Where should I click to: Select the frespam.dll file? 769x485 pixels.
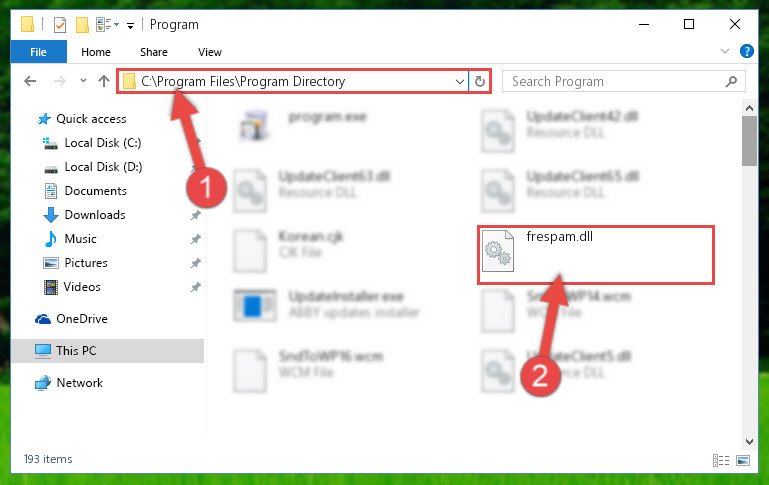click(x=595, y=255)
